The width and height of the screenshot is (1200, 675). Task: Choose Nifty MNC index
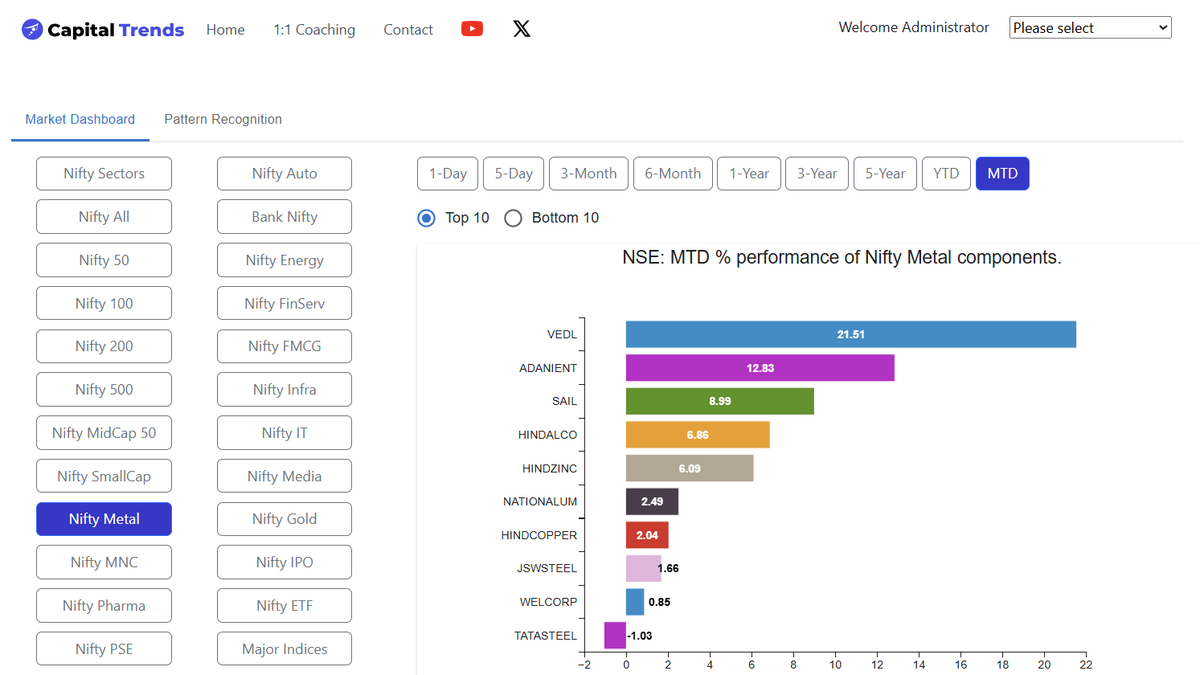[x=104, y=562]
